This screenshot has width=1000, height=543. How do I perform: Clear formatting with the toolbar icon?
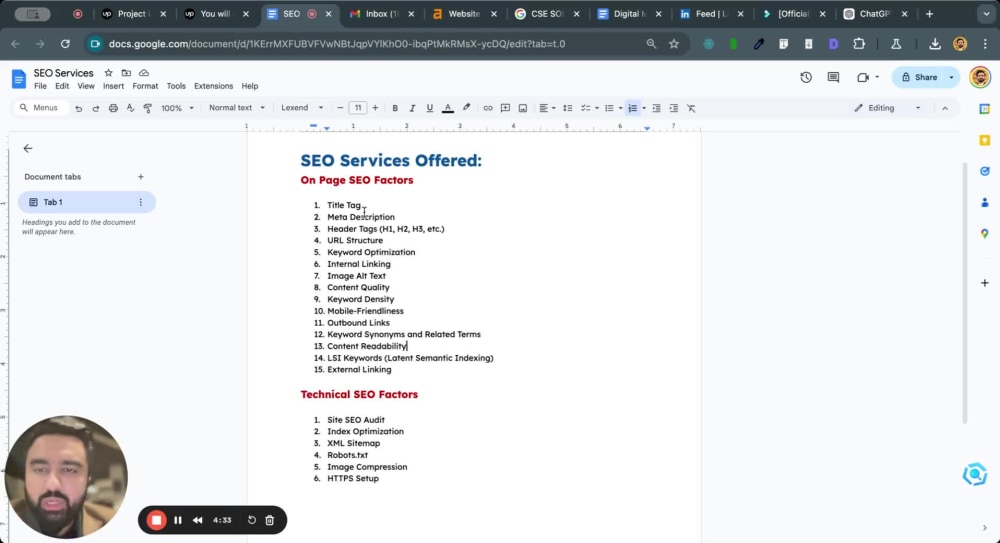click(x=691, y=108)
